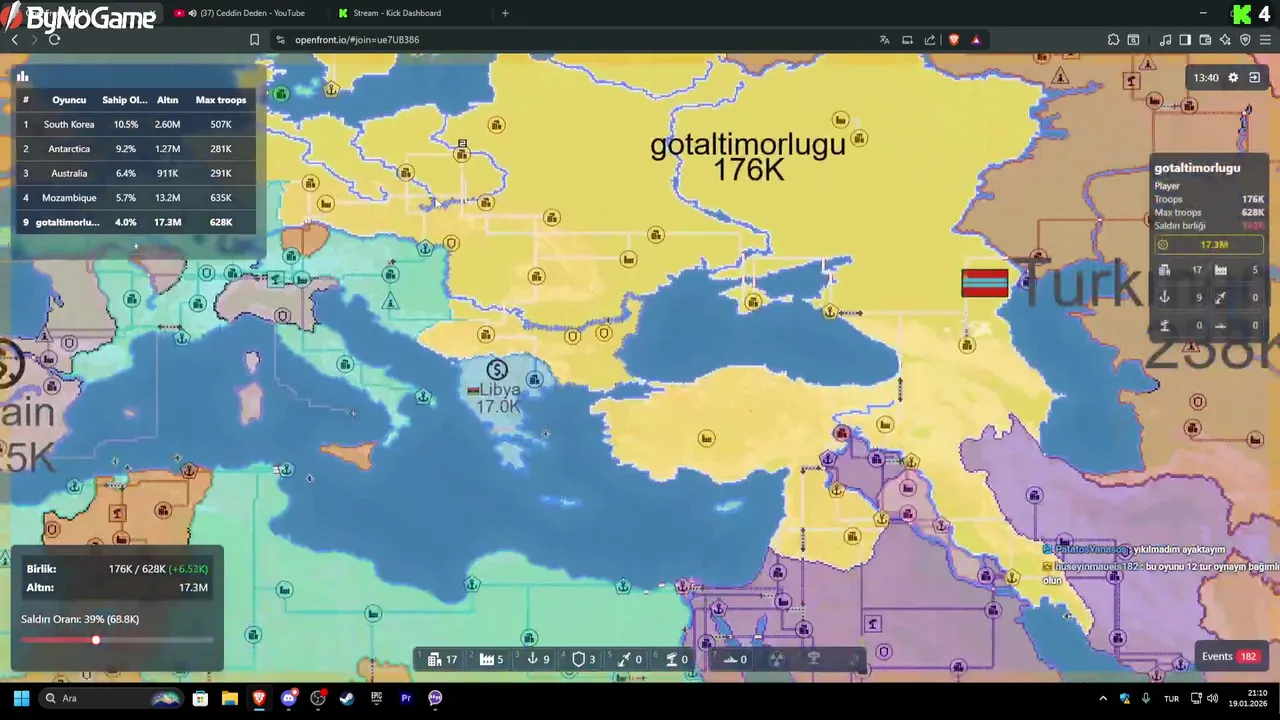This screenshot has width=1280, height=720.
Task: Select Mozambique row in leaderboard
Action: click(135, 198)
